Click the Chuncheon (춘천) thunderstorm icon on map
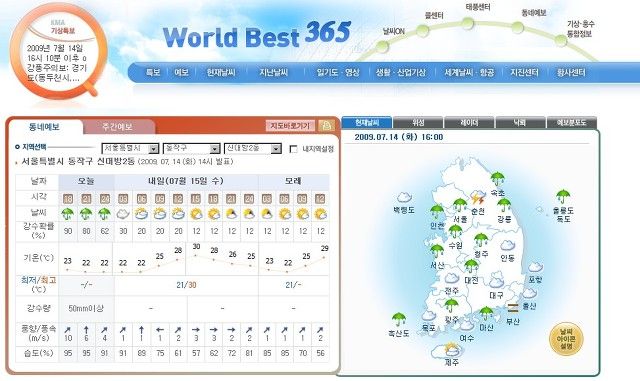 [477, 198]
